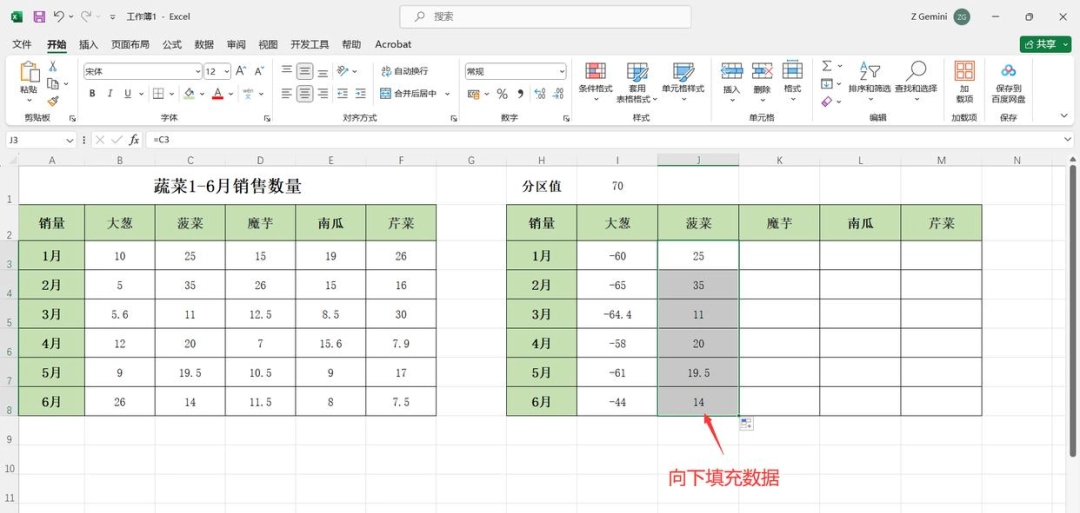This screenshot has width=1080, height=513.
Task: Switch to the 页面布局 tab
Action: pos(130,44)
